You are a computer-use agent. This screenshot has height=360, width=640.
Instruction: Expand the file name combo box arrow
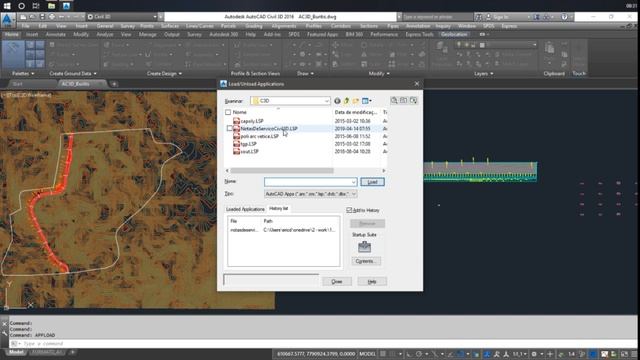pyautogui.click(x=353, y=182)
